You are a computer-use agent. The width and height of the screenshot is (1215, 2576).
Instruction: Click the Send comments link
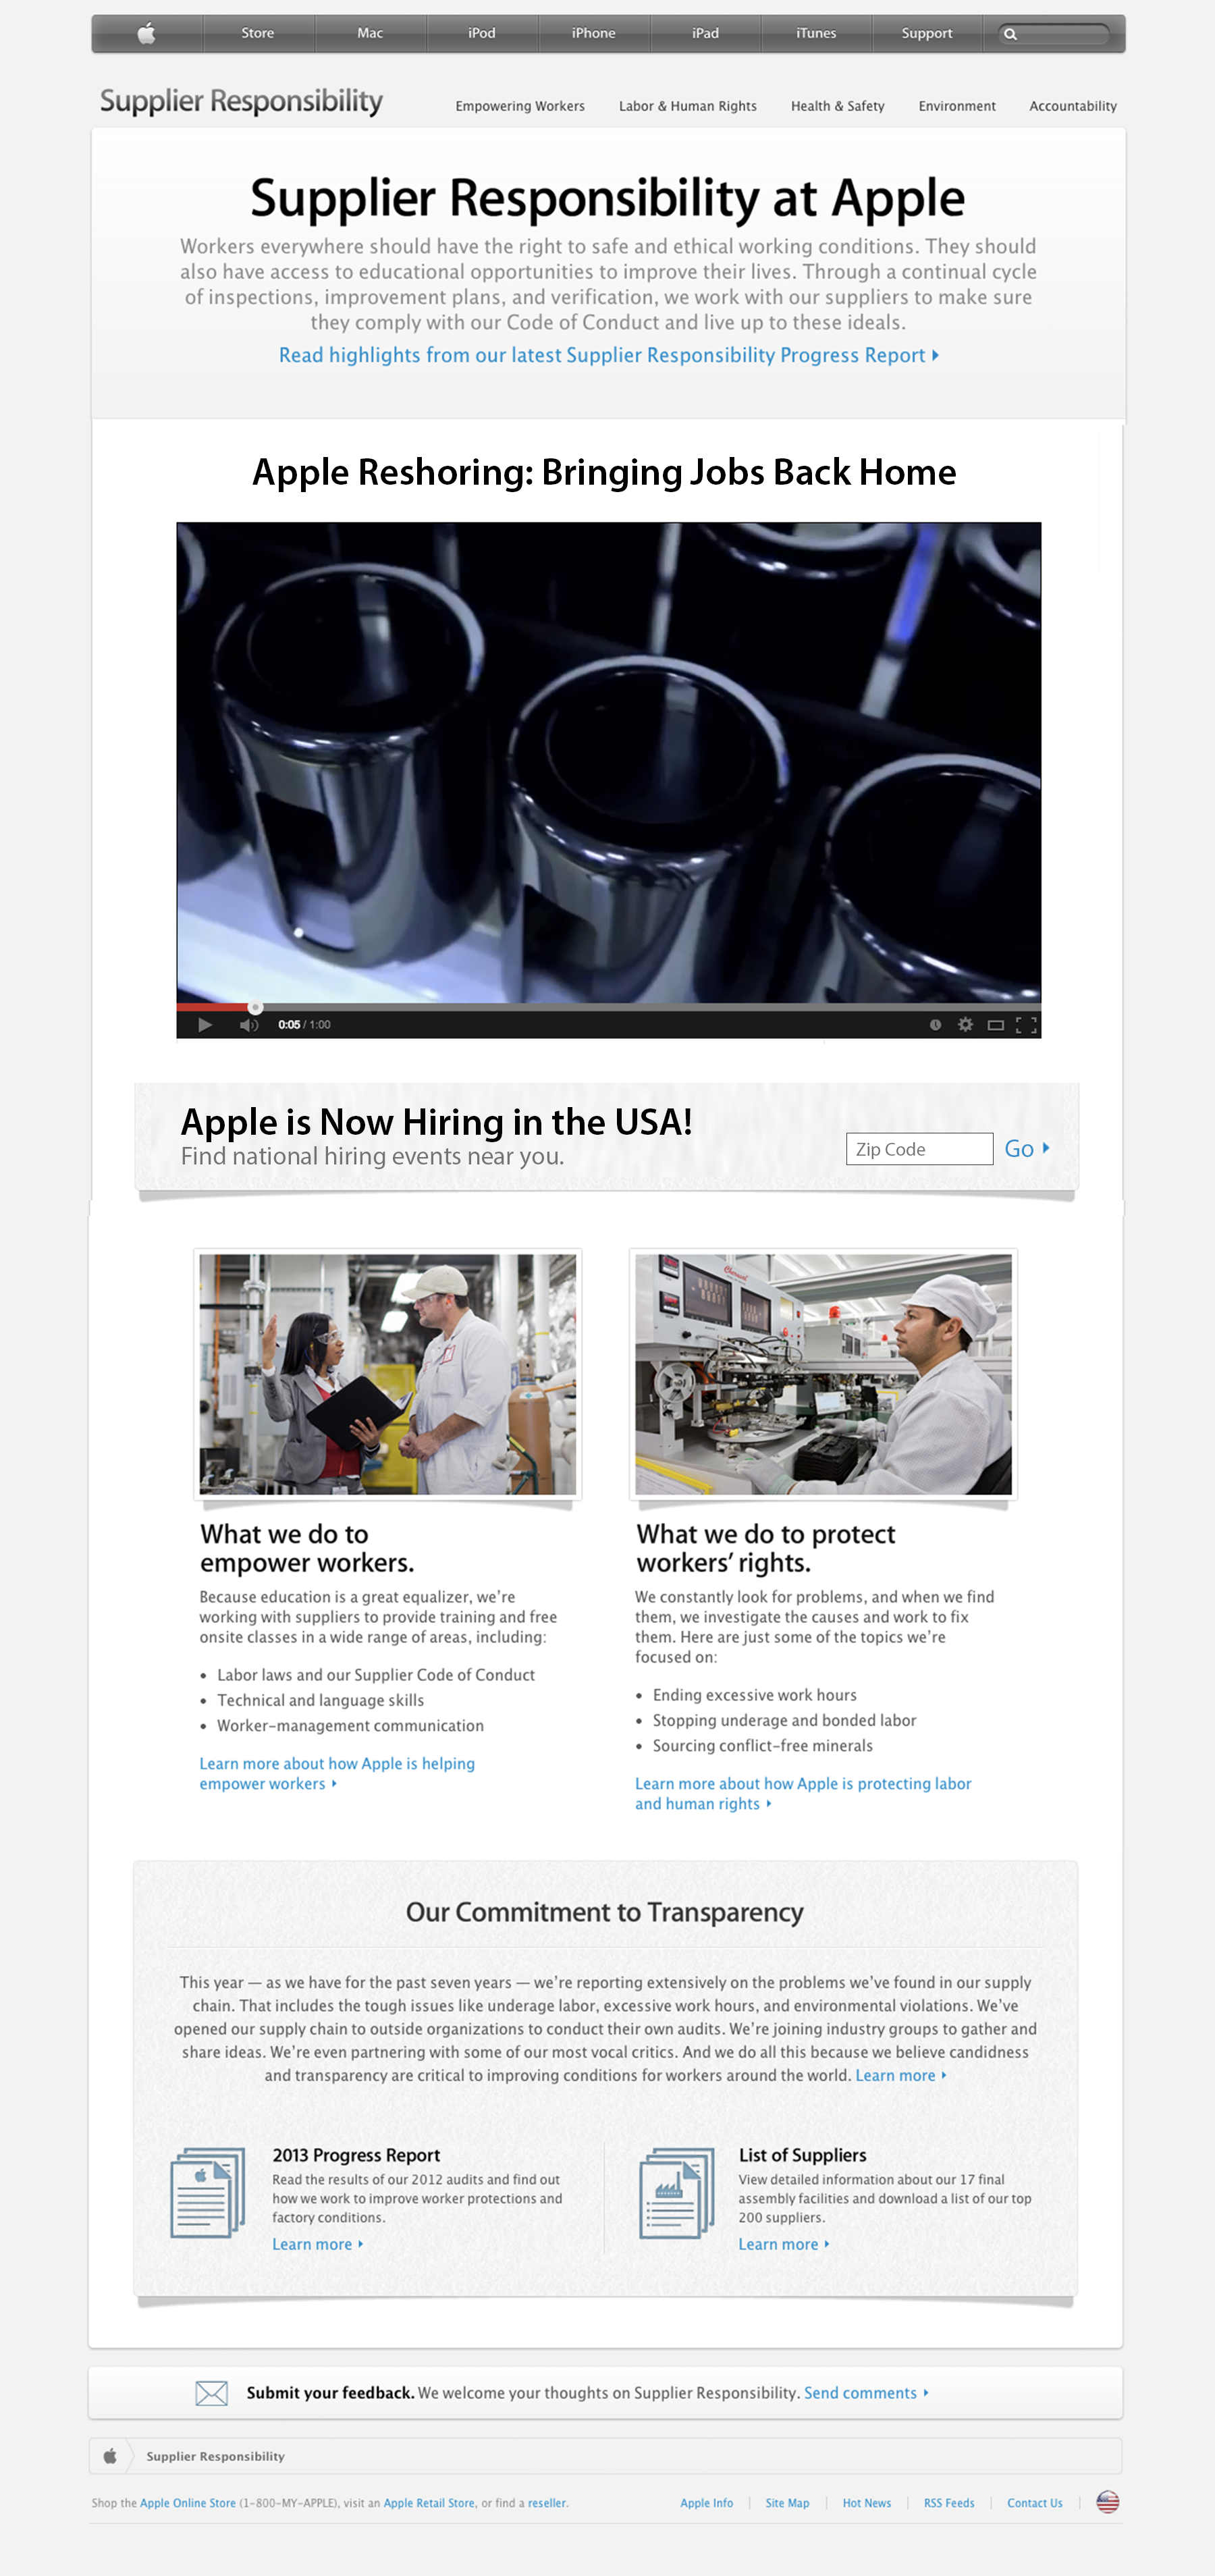[x=866, y=2393]
